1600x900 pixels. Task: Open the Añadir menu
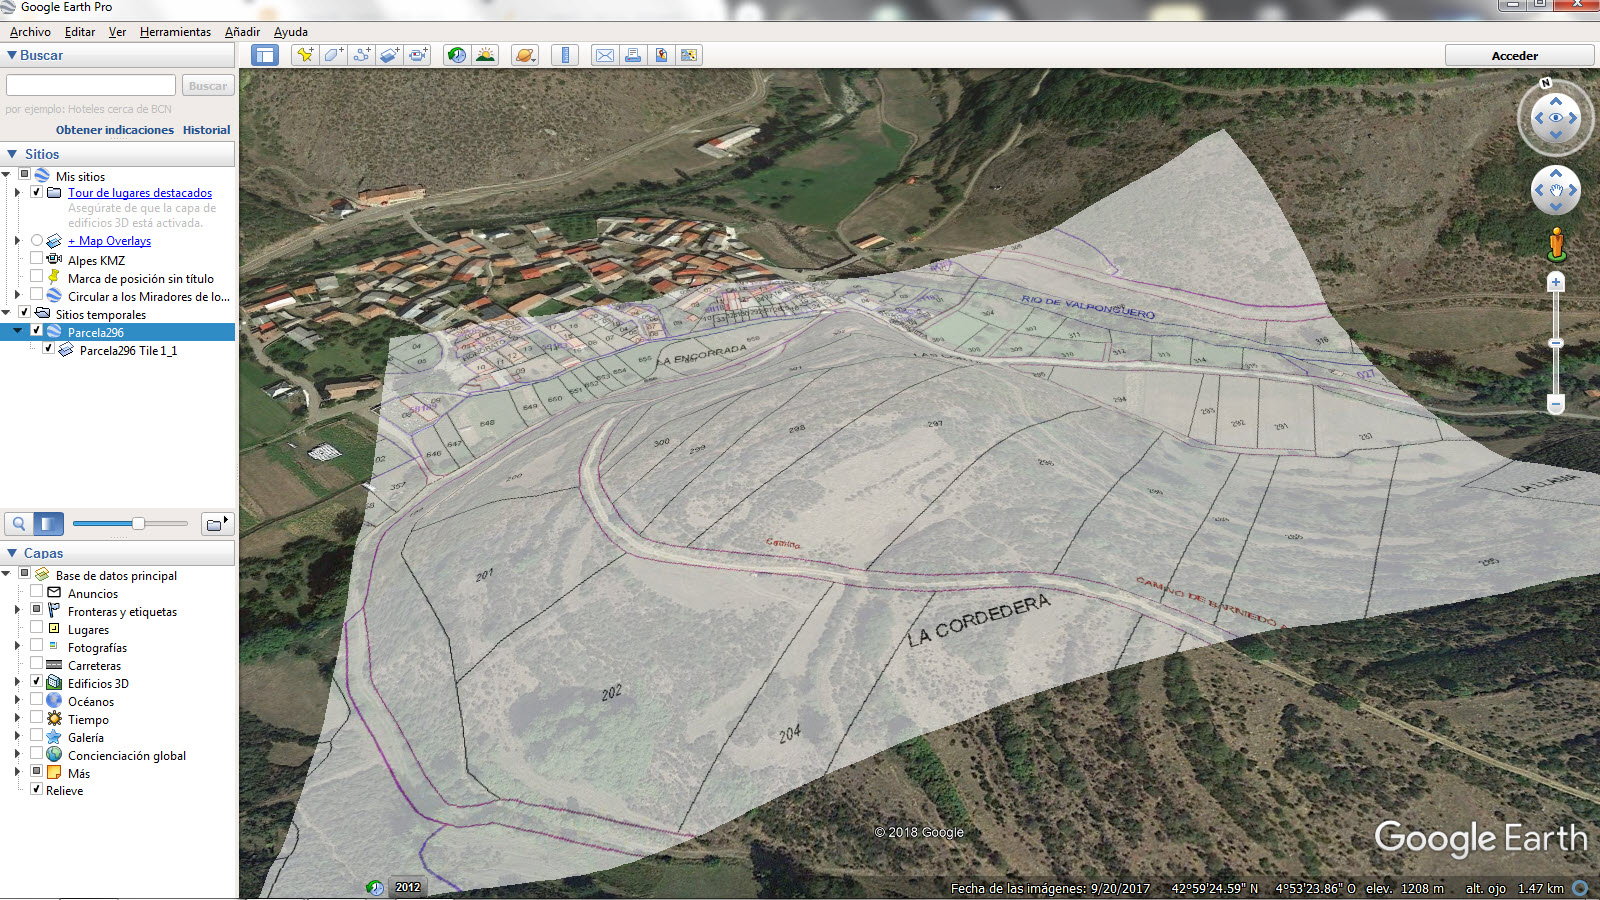point(242,31)
